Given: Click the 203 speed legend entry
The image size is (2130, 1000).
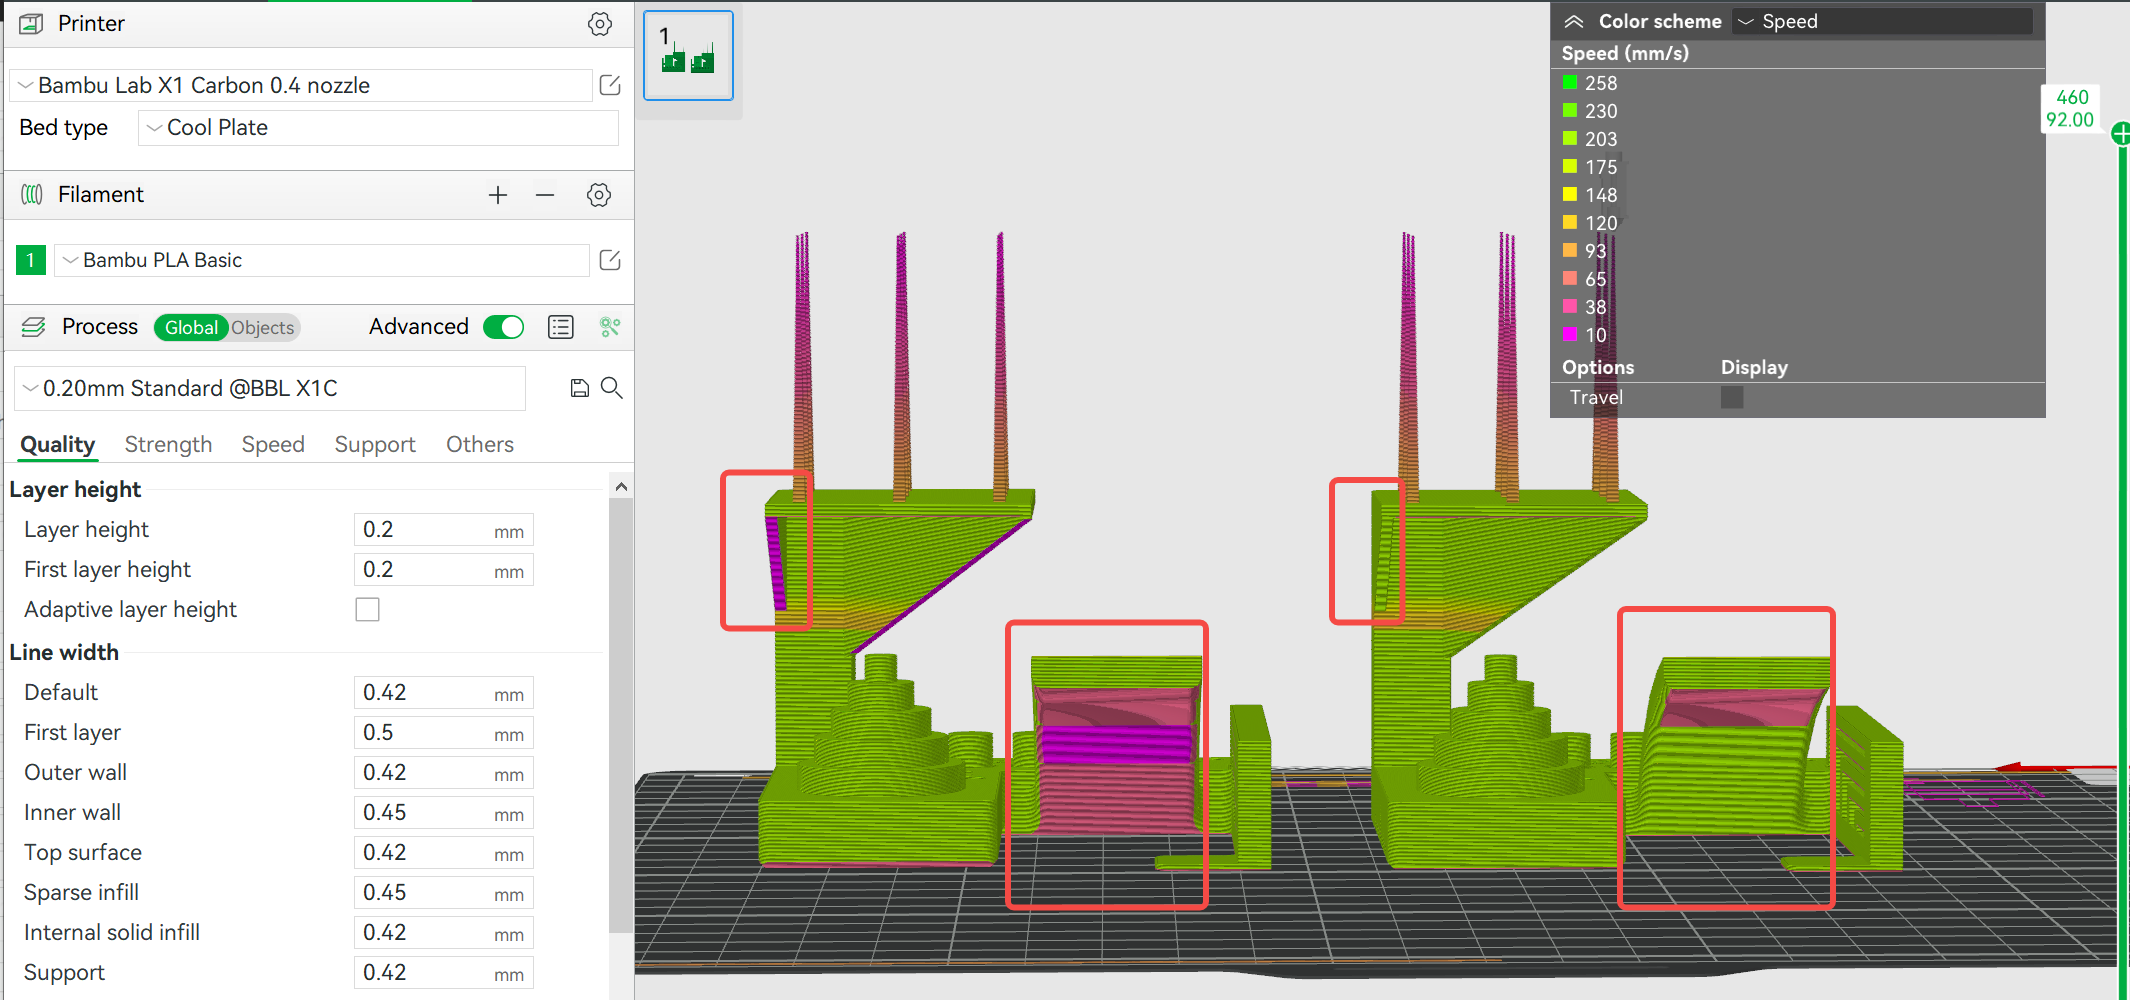Looking at the screenshot, I should (x=1590, y=139).
